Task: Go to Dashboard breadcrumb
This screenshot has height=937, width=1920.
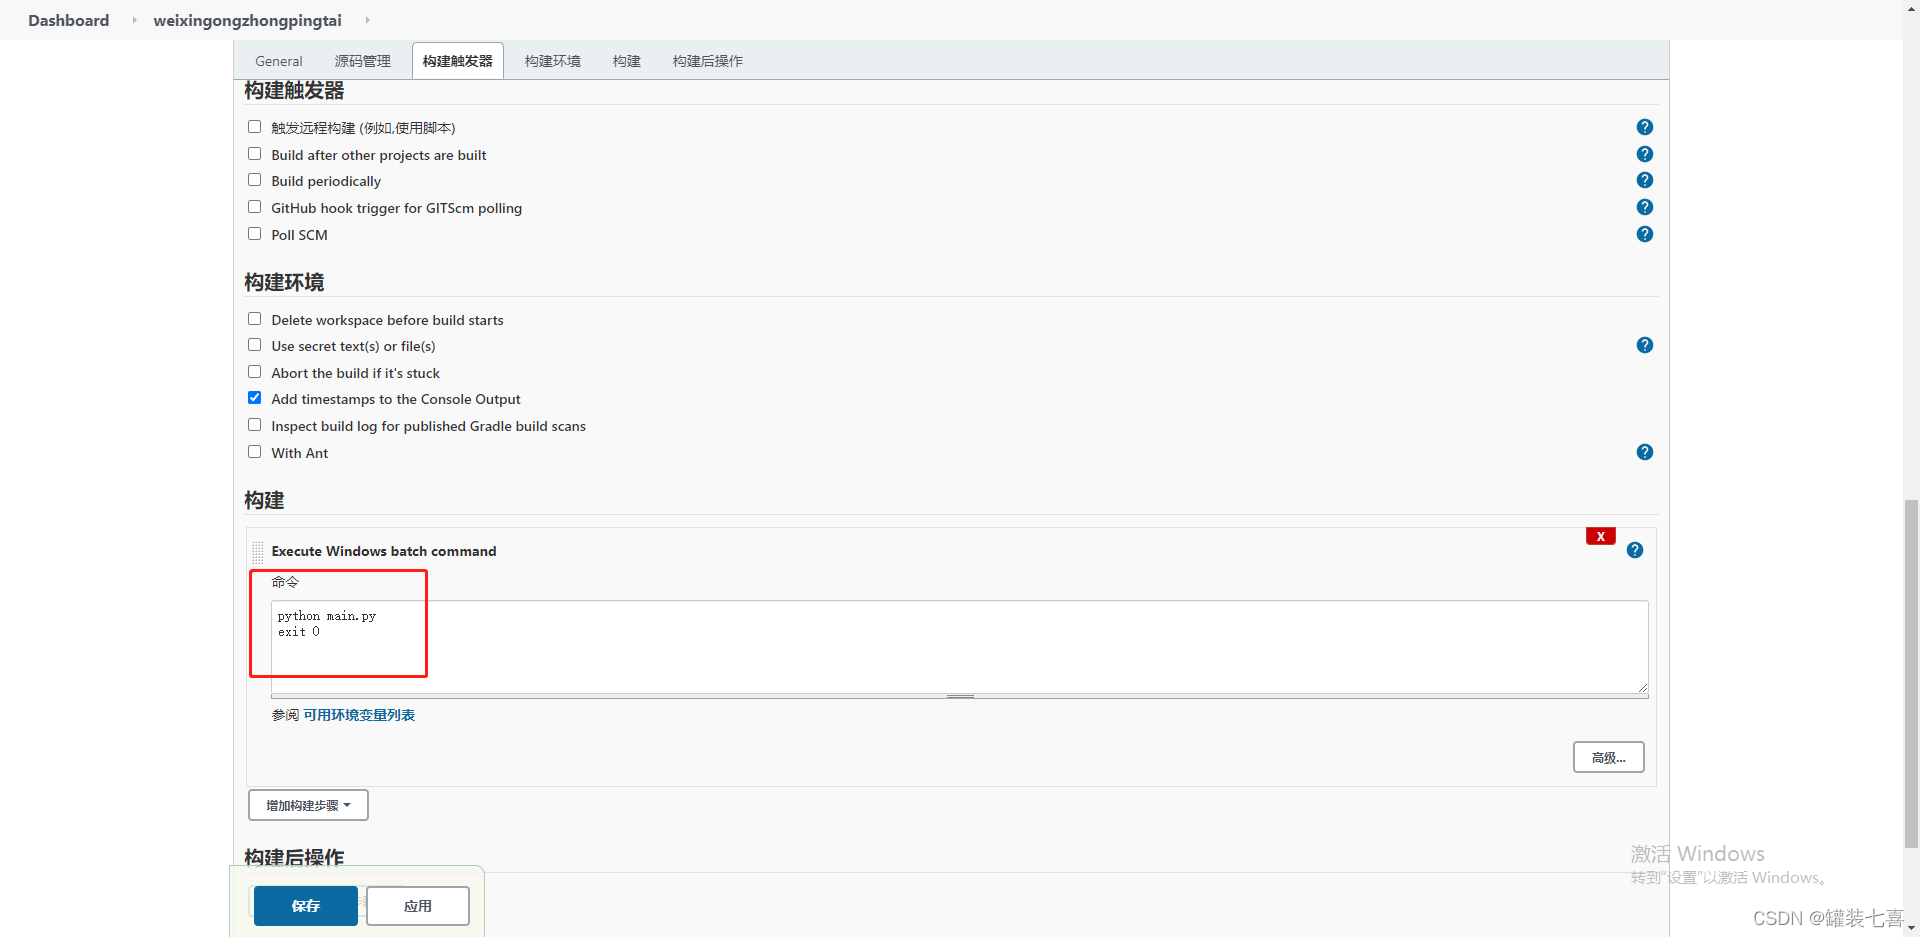Action: pos(68,20)
